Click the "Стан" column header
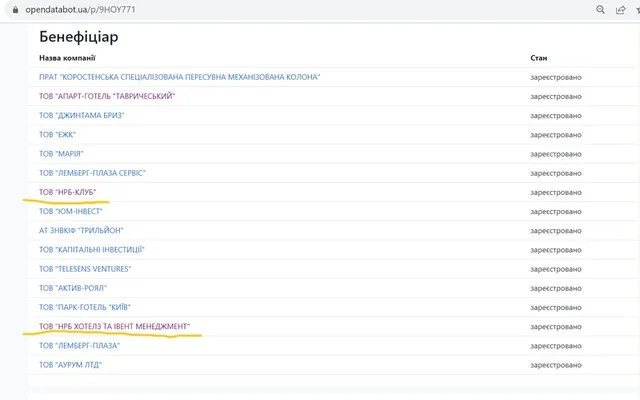Image resolution: width=640 pixels, height=400 pixels. (539, 58)
